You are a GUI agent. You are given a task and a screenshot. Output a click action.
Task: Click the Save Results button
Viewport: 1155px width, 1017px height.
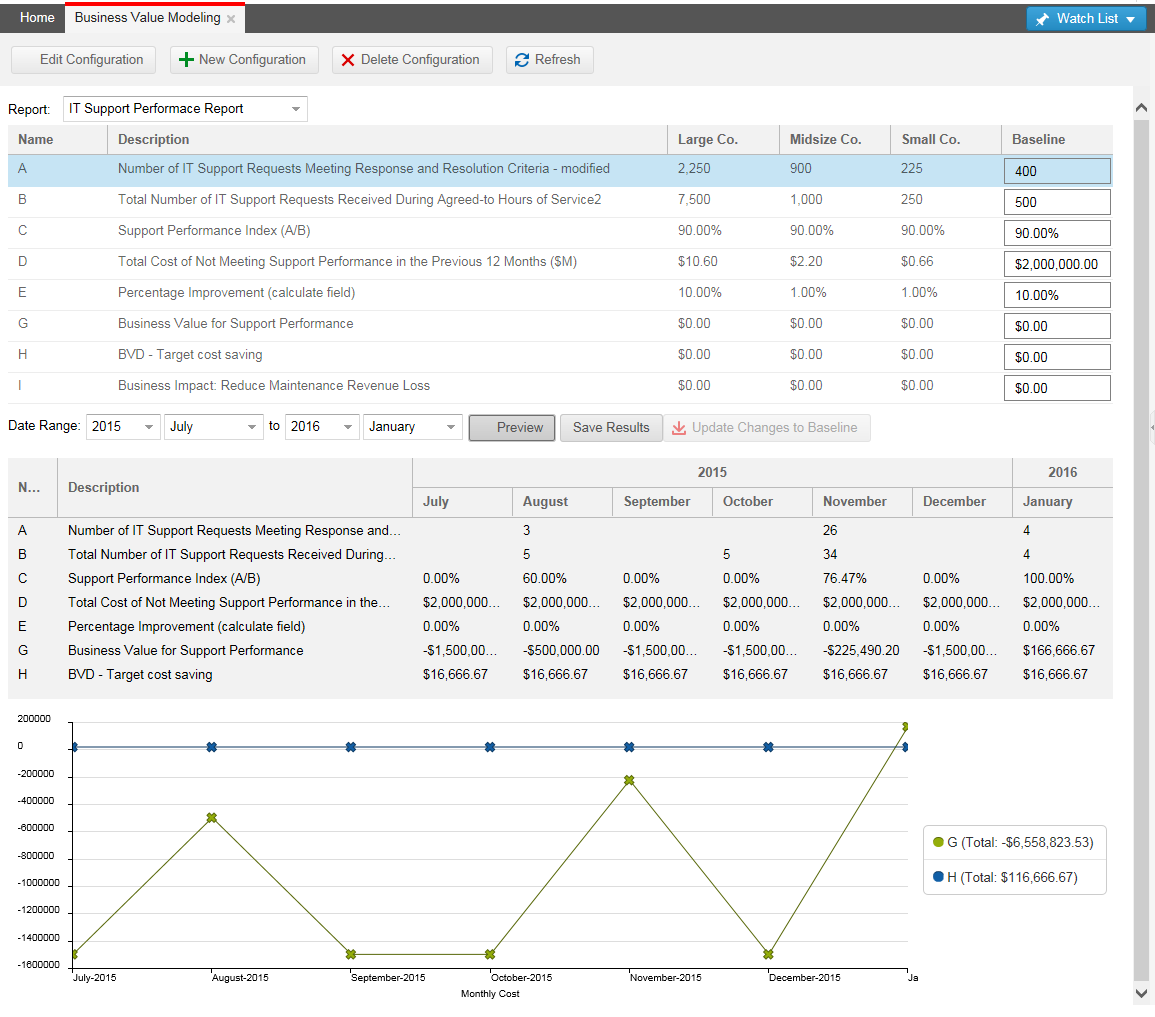[x=611, y=428]
